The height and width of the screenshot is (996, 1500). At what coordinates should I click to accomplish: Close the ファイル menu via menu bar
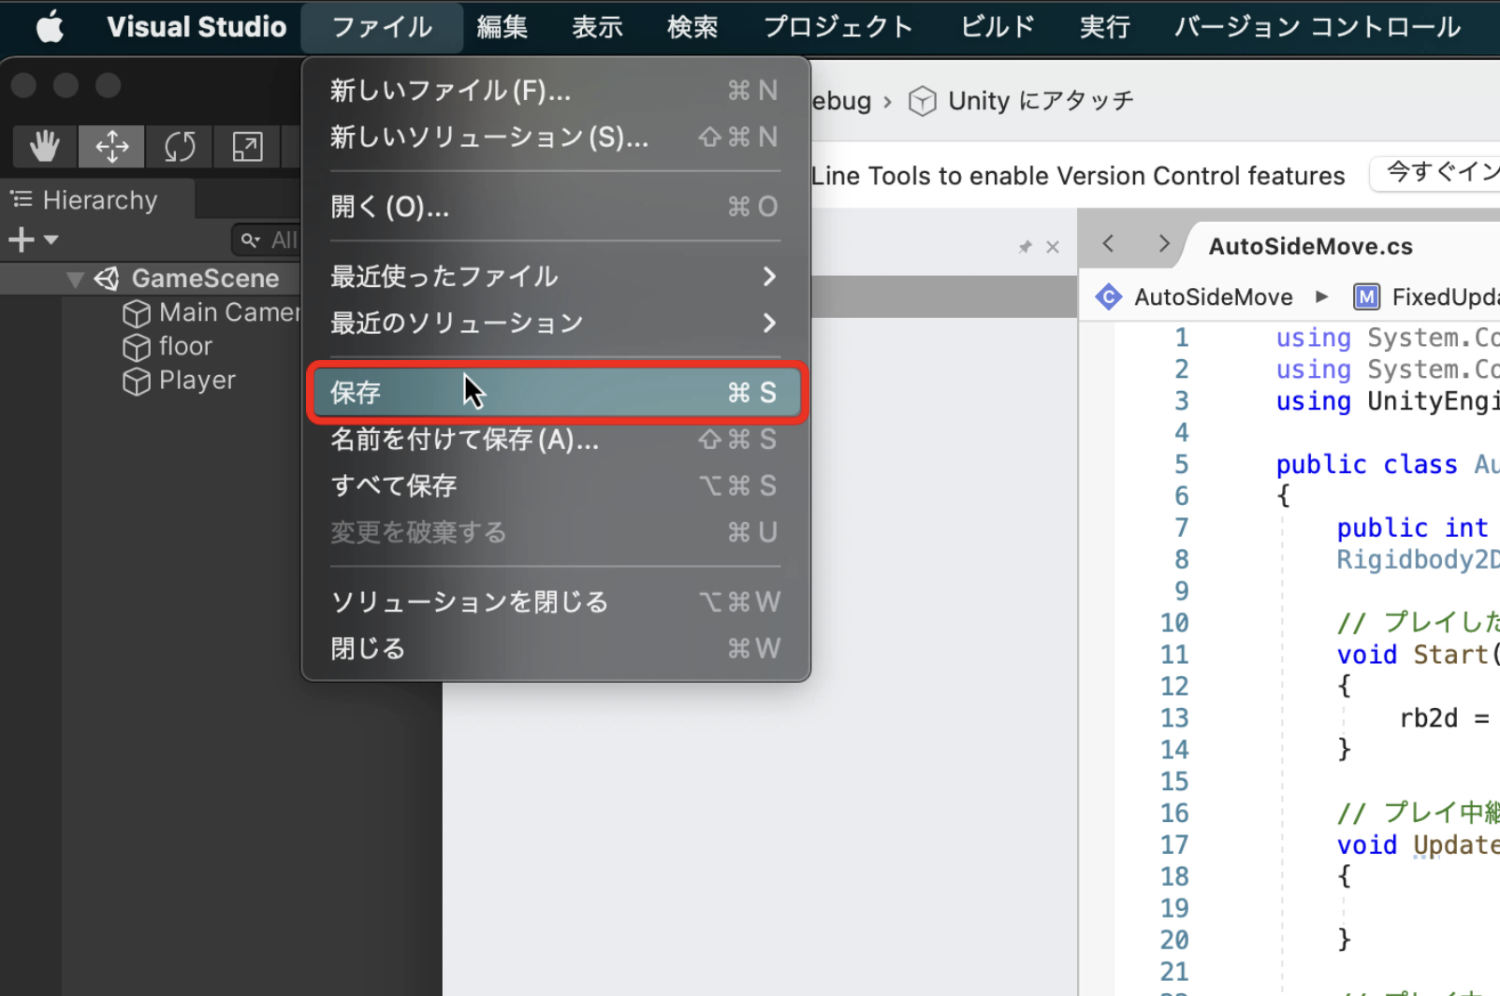pos(382,27)
